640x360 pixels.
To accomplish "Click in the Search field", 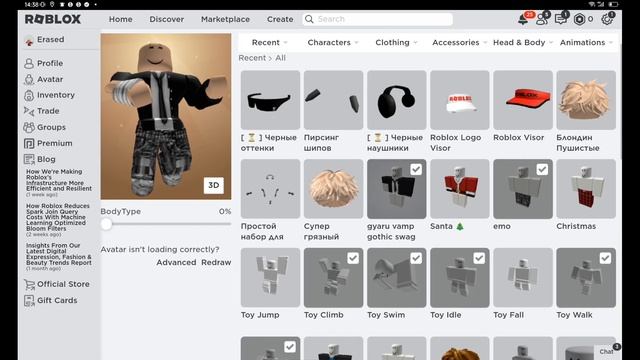I will tap(378, 19).
